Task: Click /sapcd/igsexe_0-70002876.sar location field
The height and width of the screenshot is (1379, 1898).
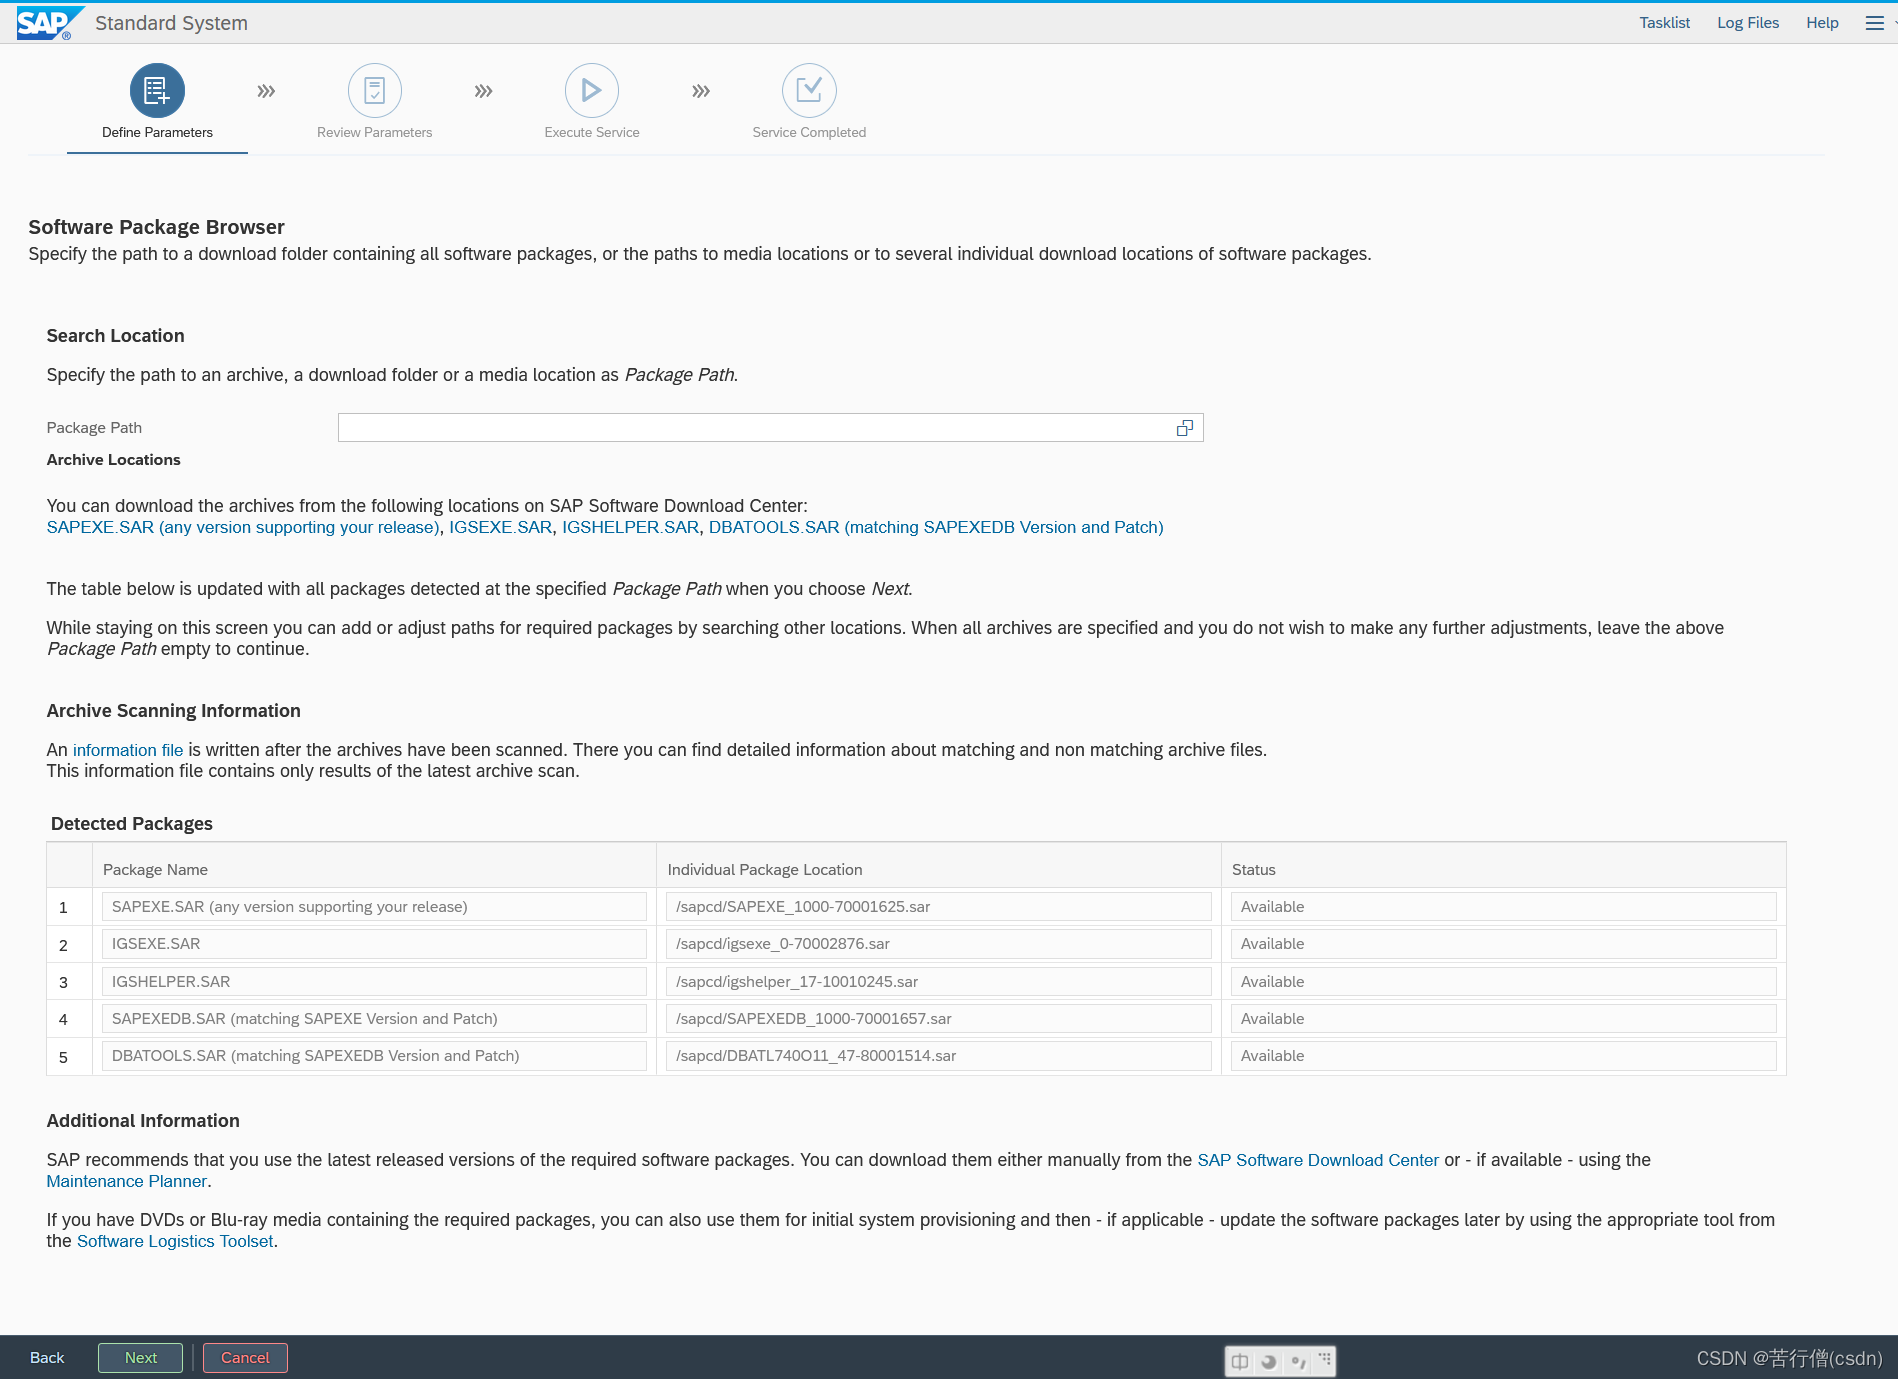Action: click(939, 944)
